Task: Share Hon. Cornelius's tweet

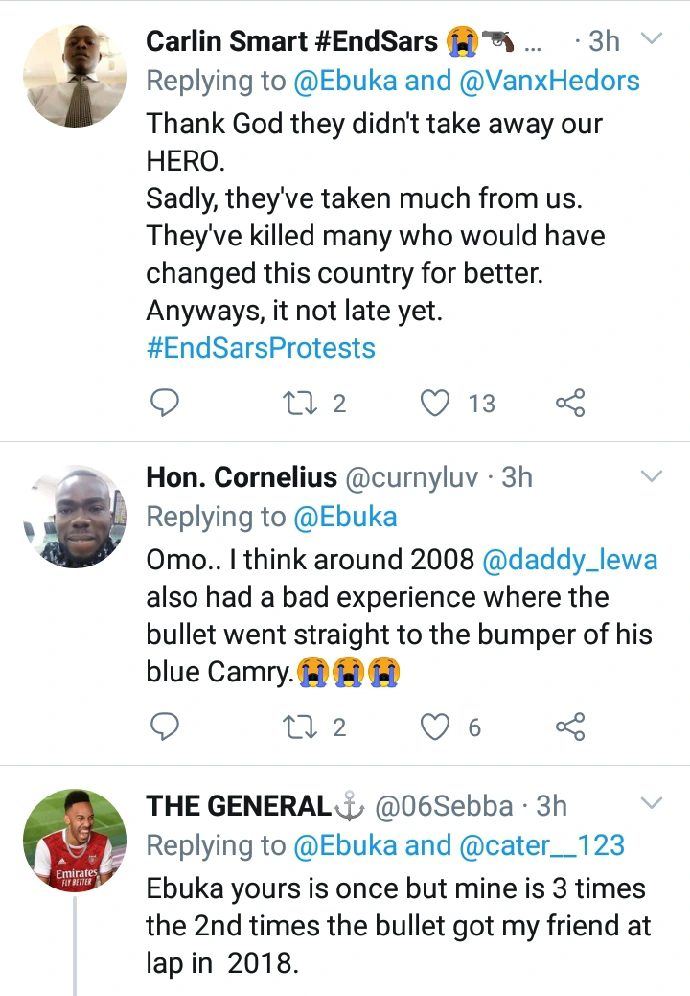Action: click(570, 727)
